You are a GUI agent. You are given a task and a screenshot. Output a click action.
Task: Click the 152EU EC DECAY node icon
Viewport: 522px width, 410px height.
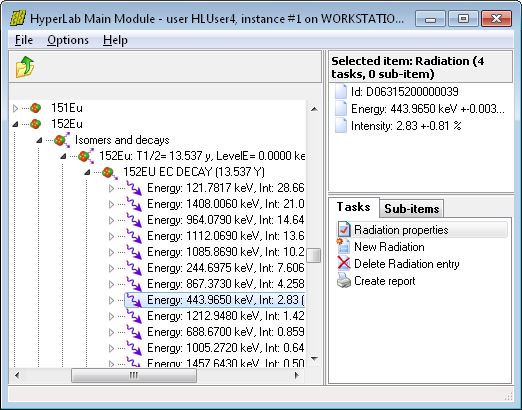pyautogui.click(x=110, y=172)
